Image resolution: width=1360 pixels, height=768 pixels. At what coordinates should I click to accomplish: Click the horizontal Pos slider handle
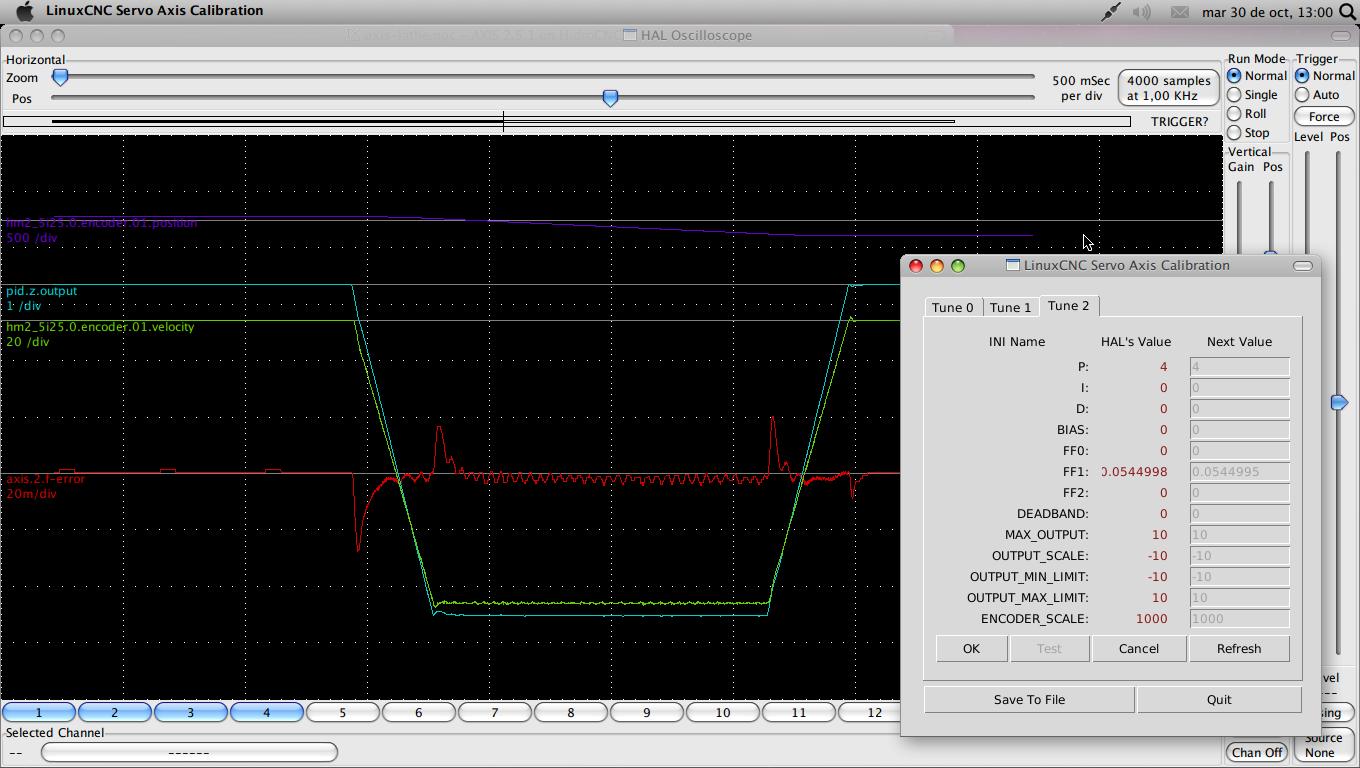click(x=610, y=98)
